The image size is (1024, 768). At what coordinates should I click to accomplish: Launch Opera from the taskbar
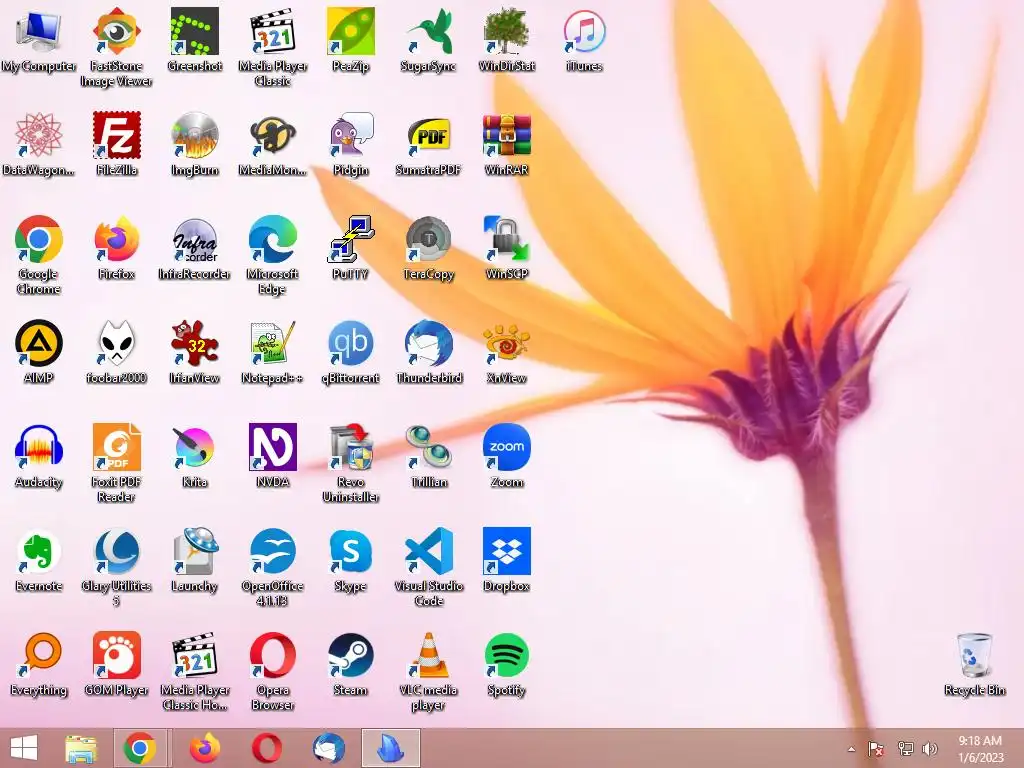pos(267,748)
